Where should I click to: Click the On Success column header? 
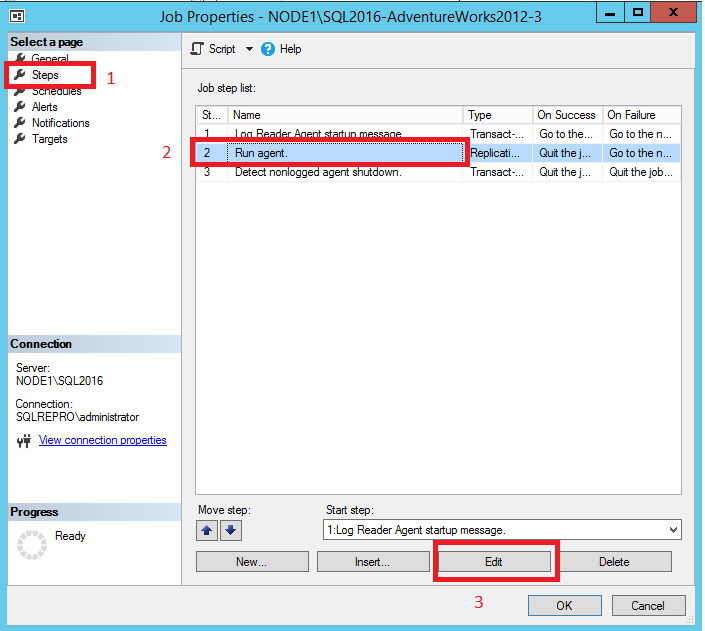tap(567, 115)
